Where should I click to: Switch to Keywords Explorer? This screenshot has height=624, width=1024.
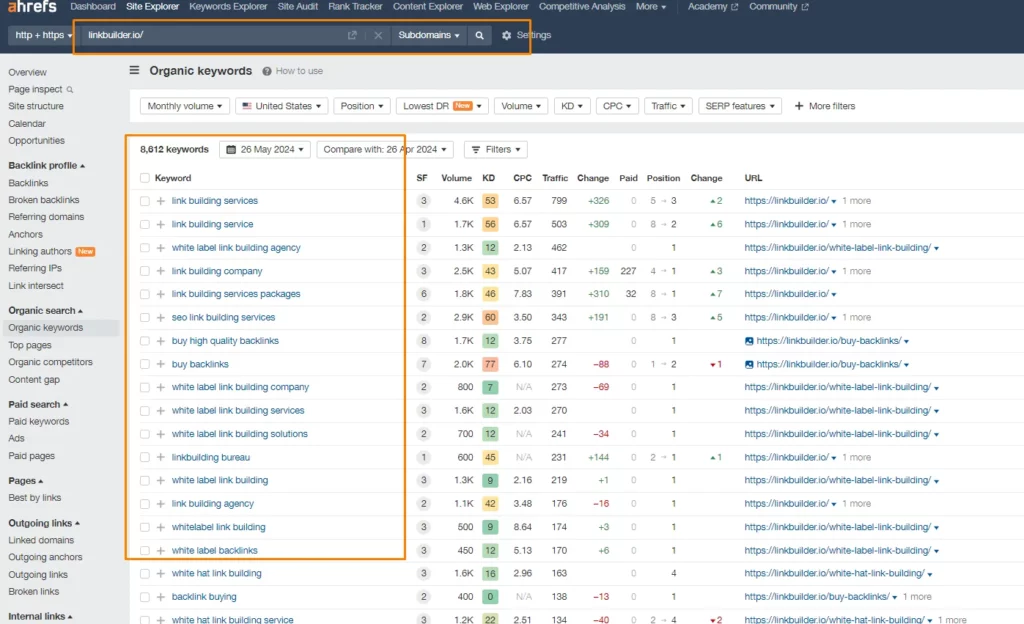pyautogui.click(x=229, y=7)
